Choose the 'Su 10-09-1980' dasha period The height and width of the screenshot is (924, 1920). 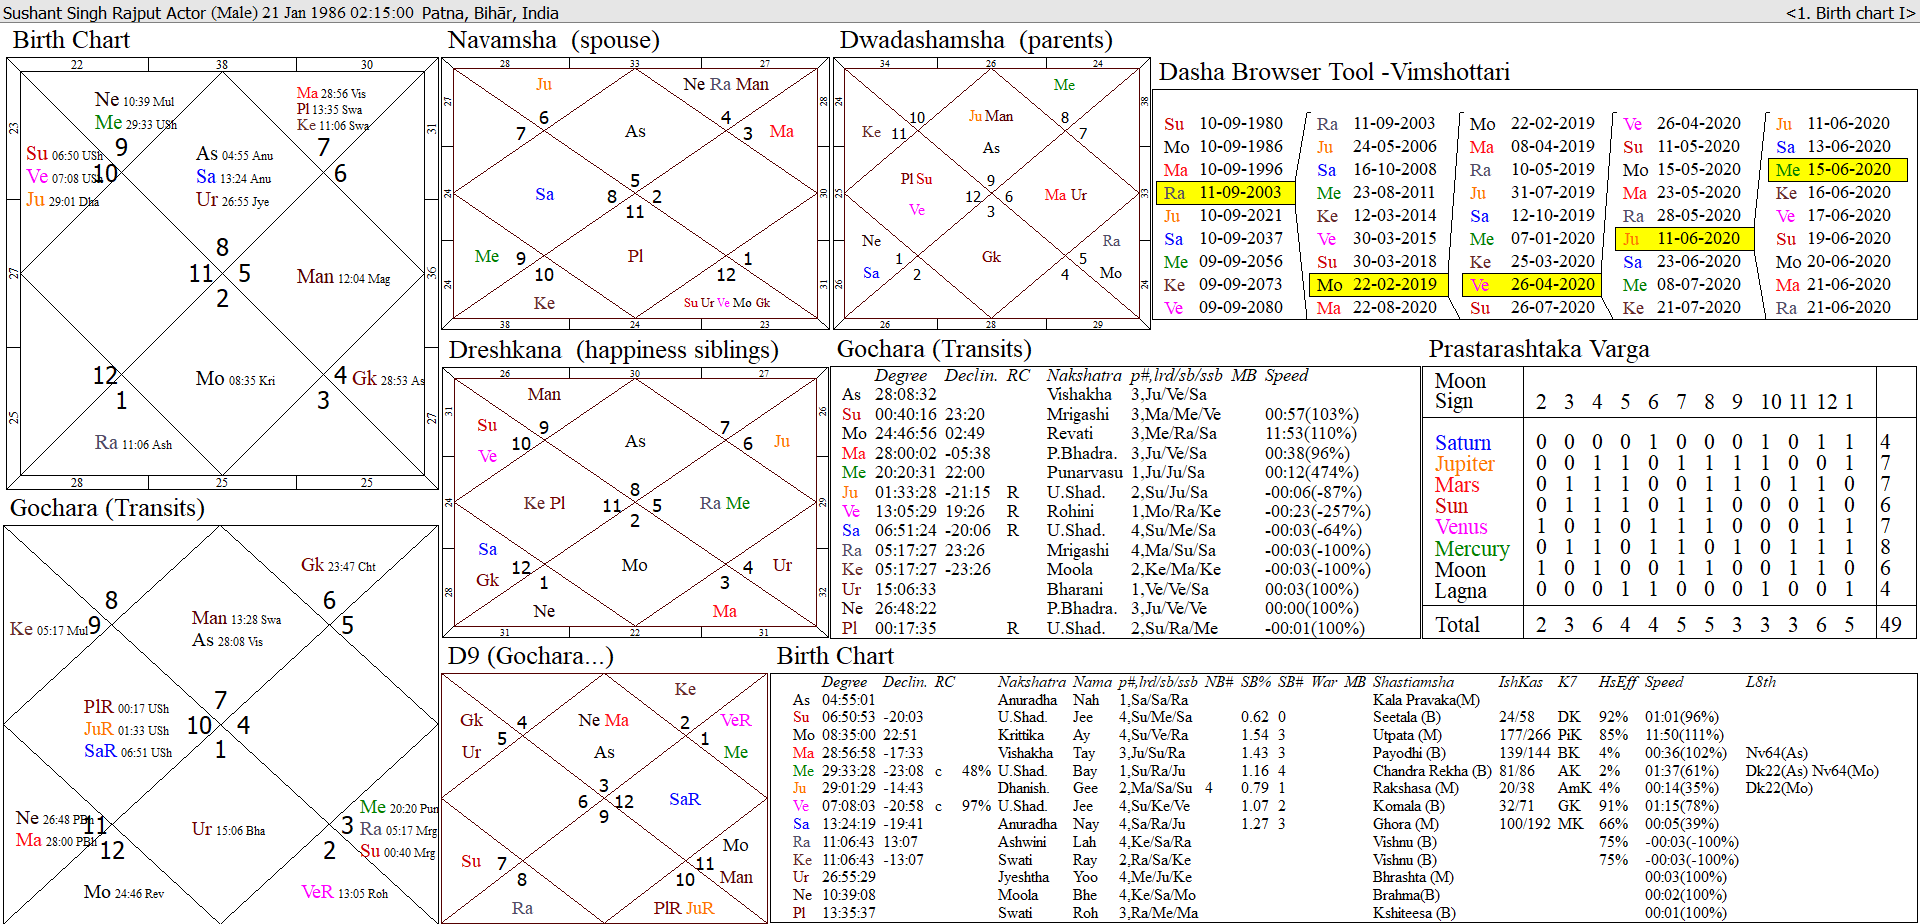pyautogui.click(x=1223, y=124)
